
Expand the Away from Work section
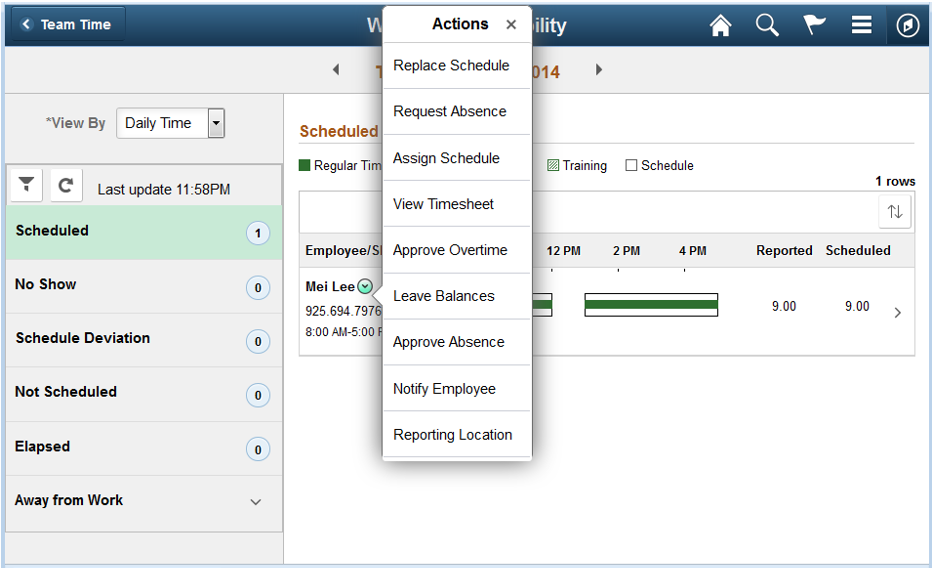click(256, 502)
